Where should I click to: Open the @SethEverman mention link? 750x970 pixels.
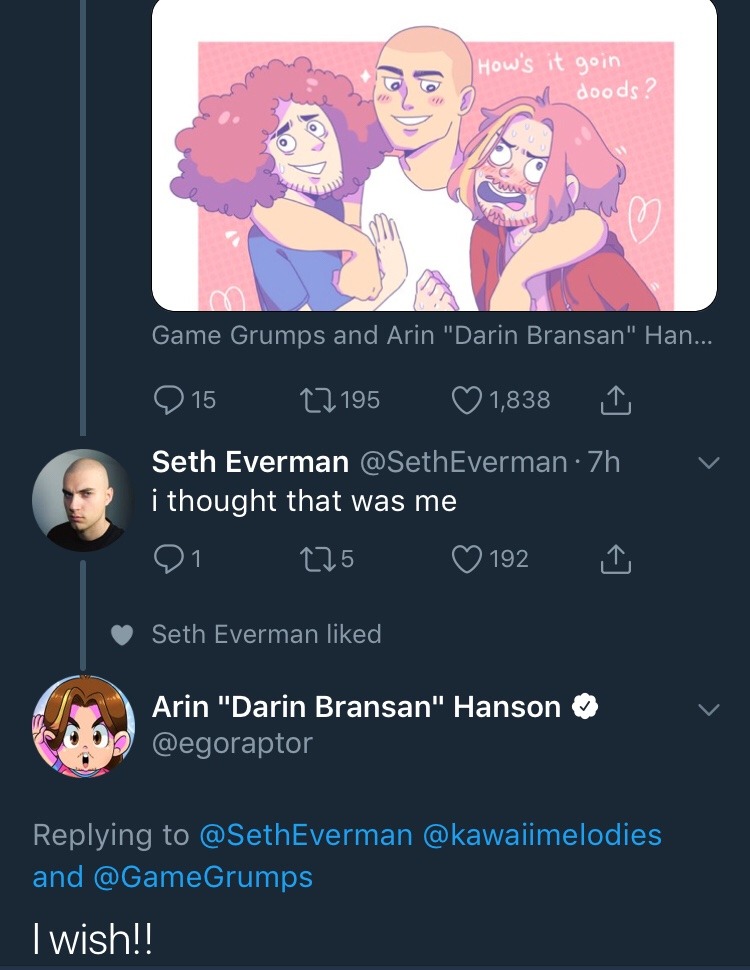[x=306, y=835]
